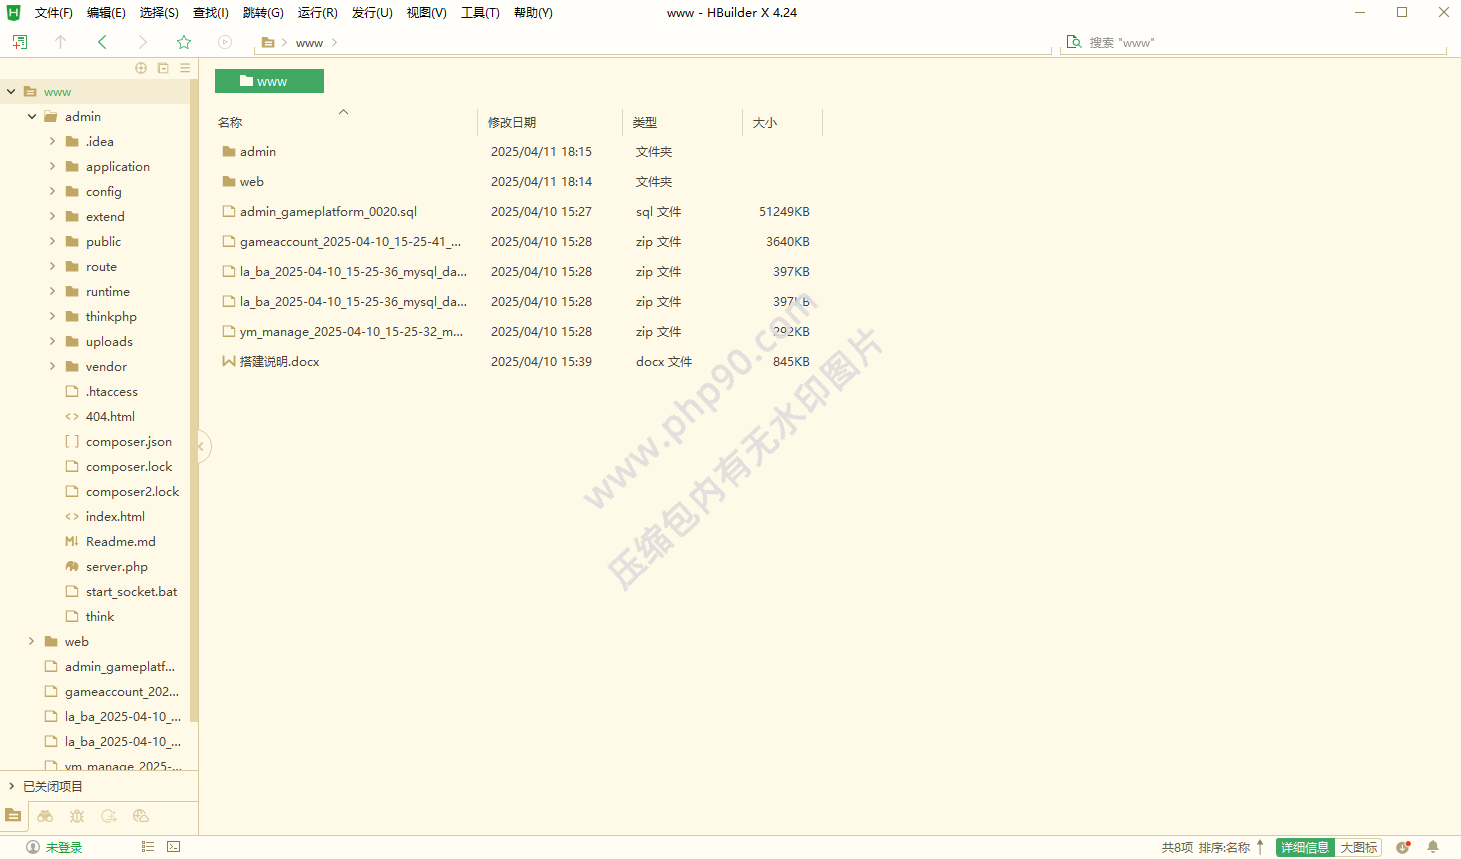The height and width of the screenshot is (859, 1461).
Task: Open 404.html in project tree
Action: pos(110,417)
